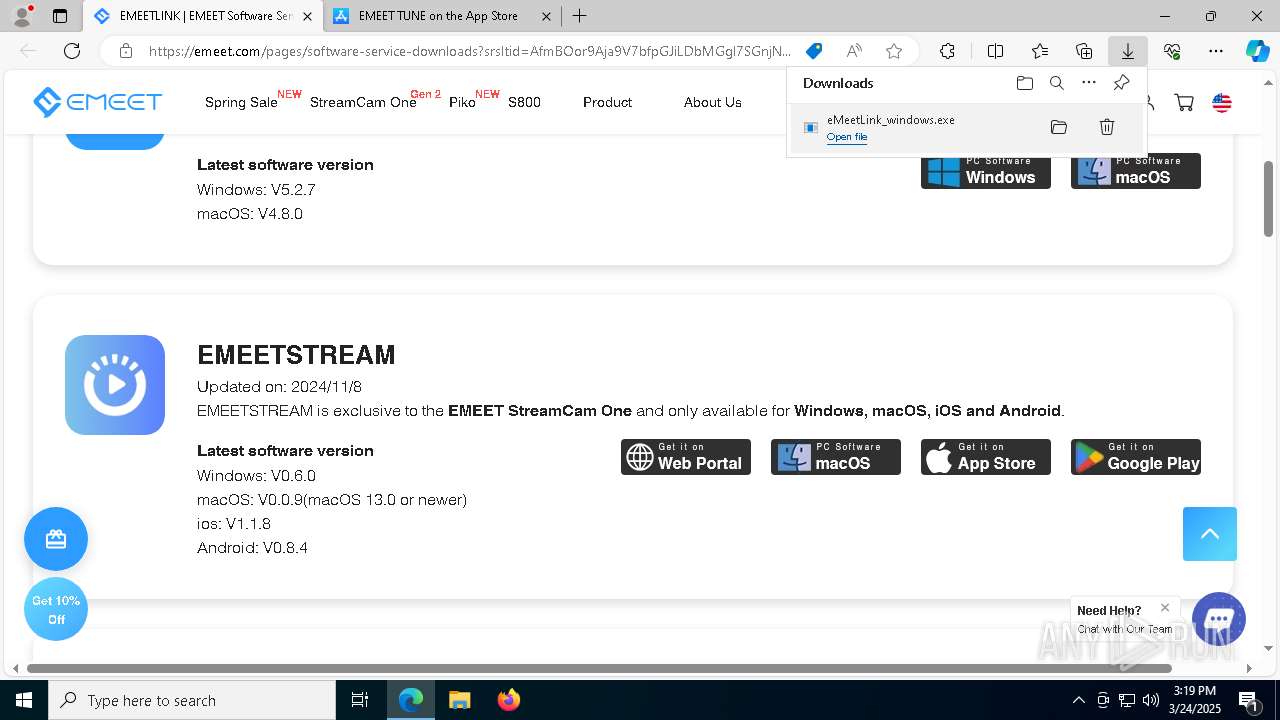Open the Piko menu item

coord(462,102)
